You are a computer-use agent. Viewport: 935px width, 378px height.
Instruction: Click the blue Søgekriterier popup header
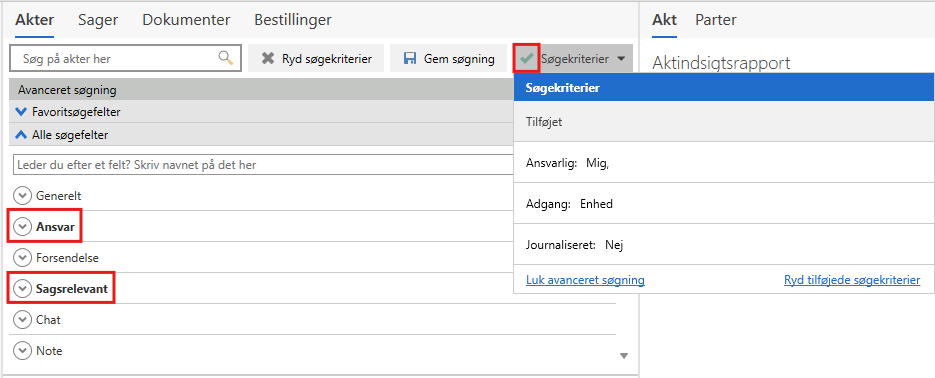pos(723,88)
